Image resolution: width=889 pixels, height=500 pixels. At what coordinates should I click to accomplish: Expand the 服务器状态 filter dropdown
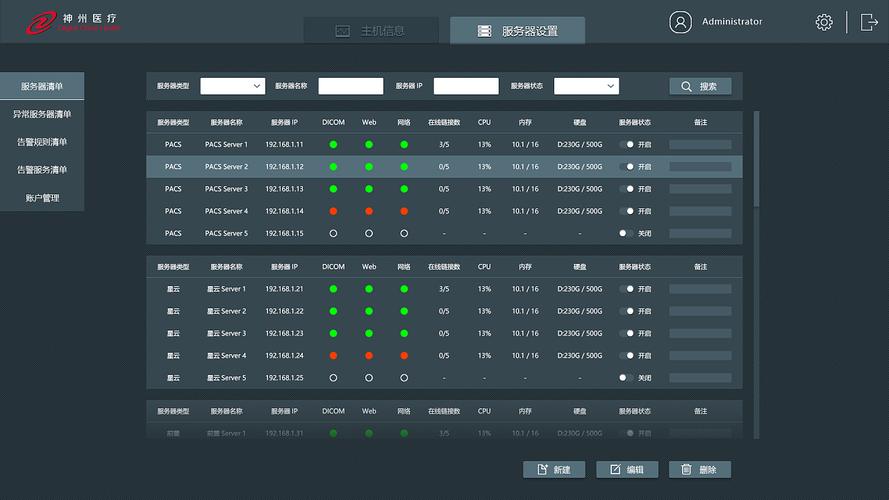coord(586,86)
